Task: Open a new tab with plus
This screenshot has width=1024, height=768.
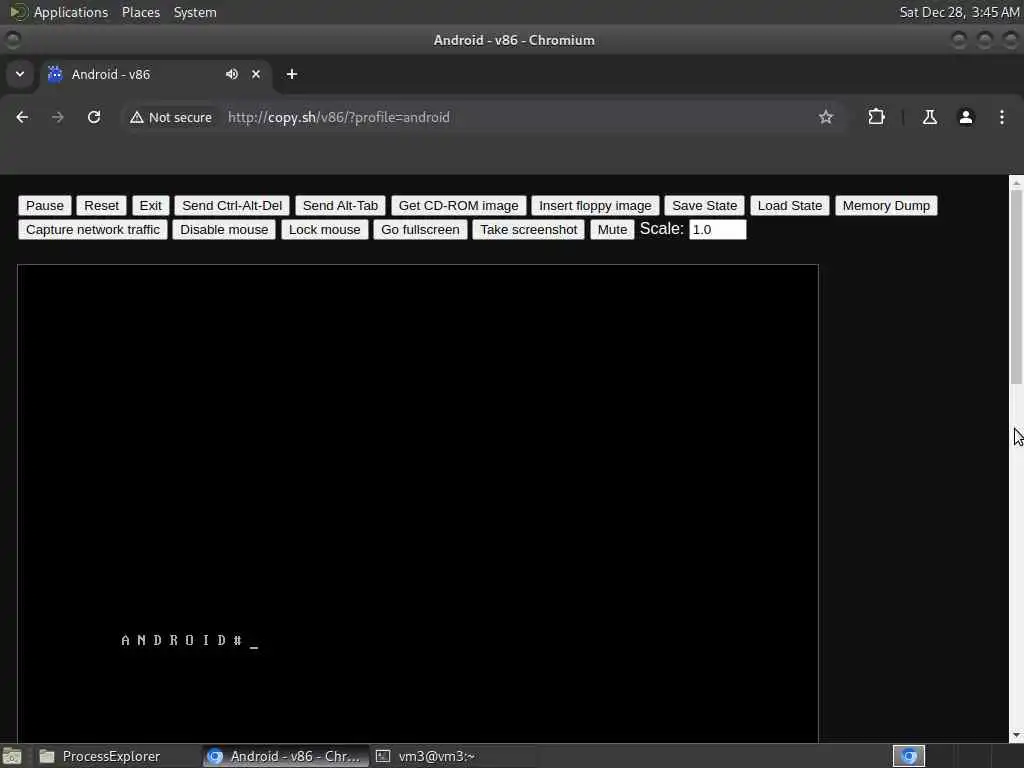Action: [292, 74]
